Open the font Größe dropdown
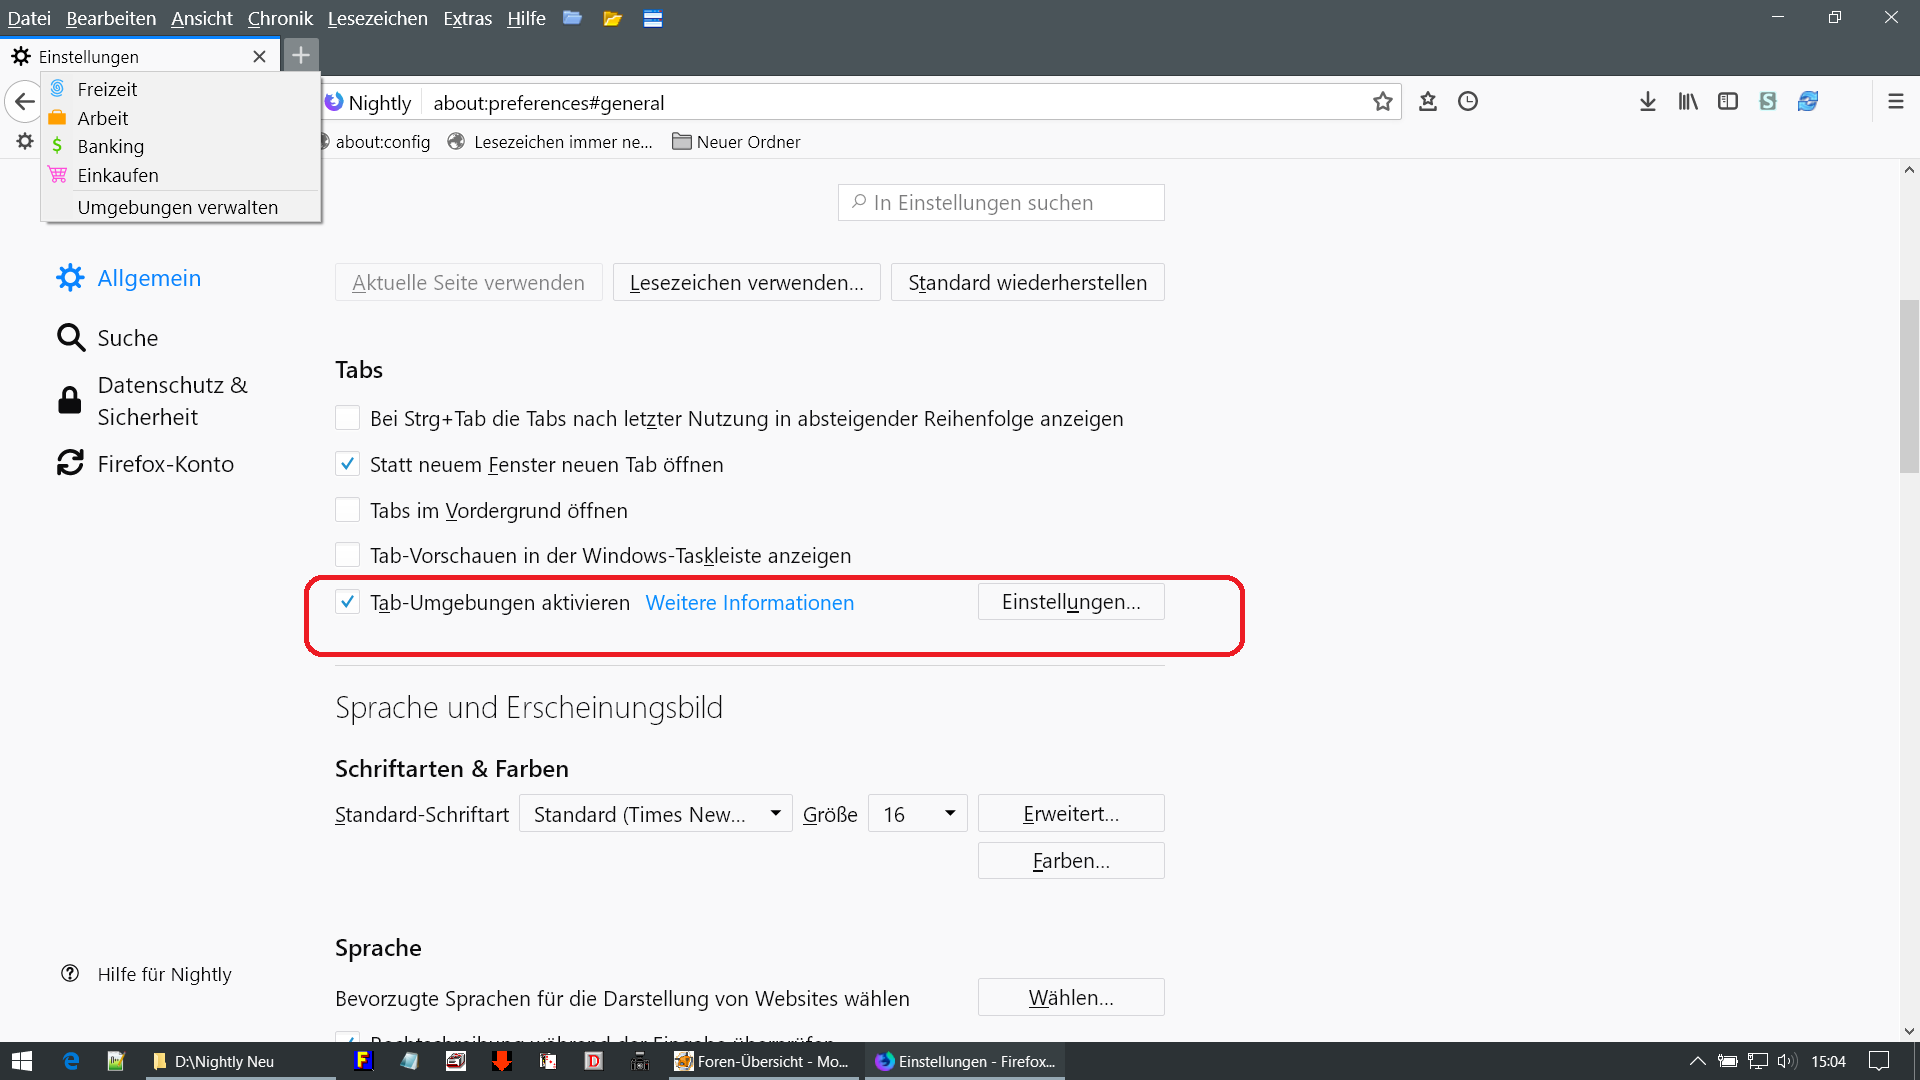 point(917,814)
